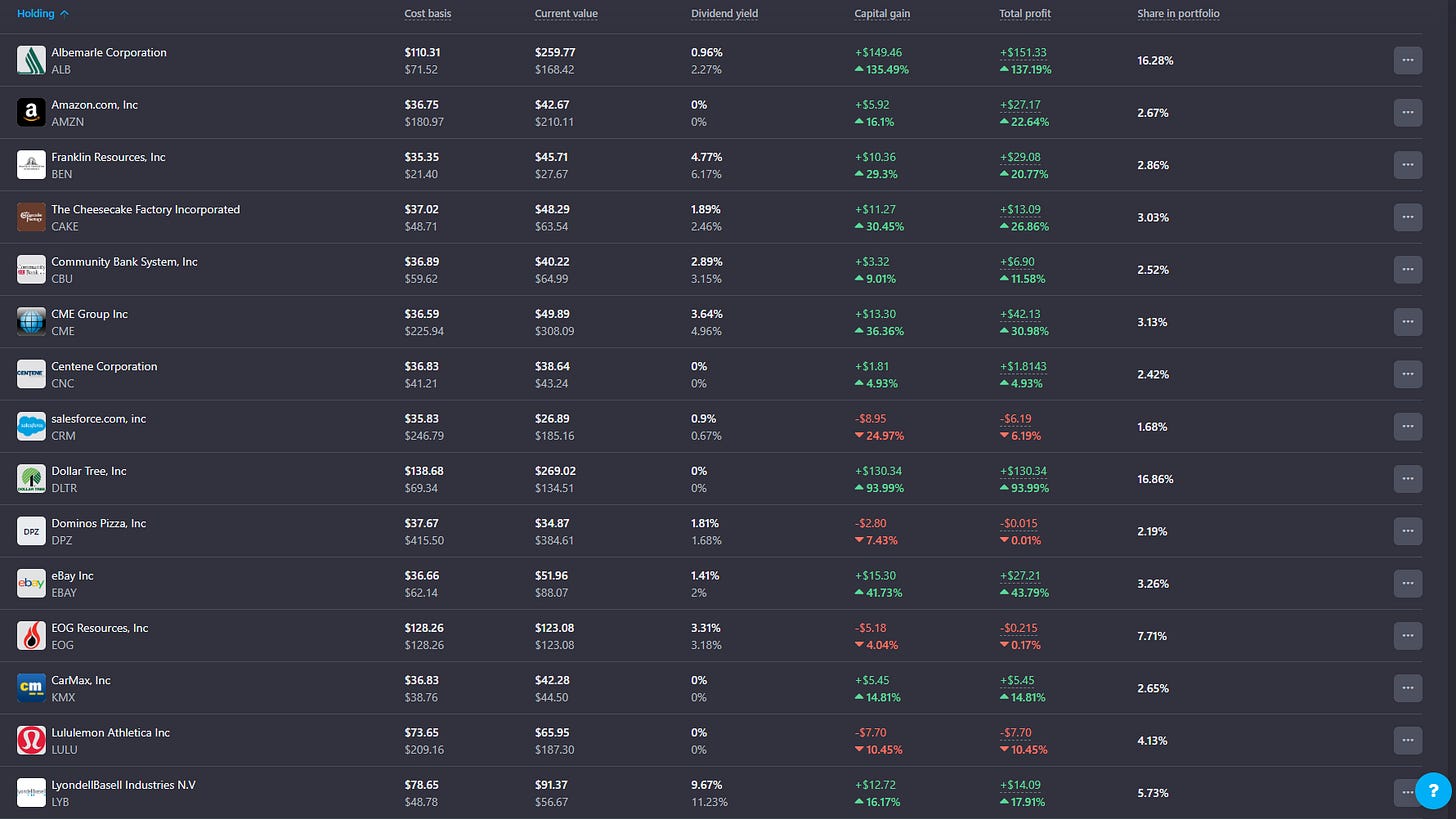
Task: Click the CarMax ticker symbol KMX
Action: point(63,697)
